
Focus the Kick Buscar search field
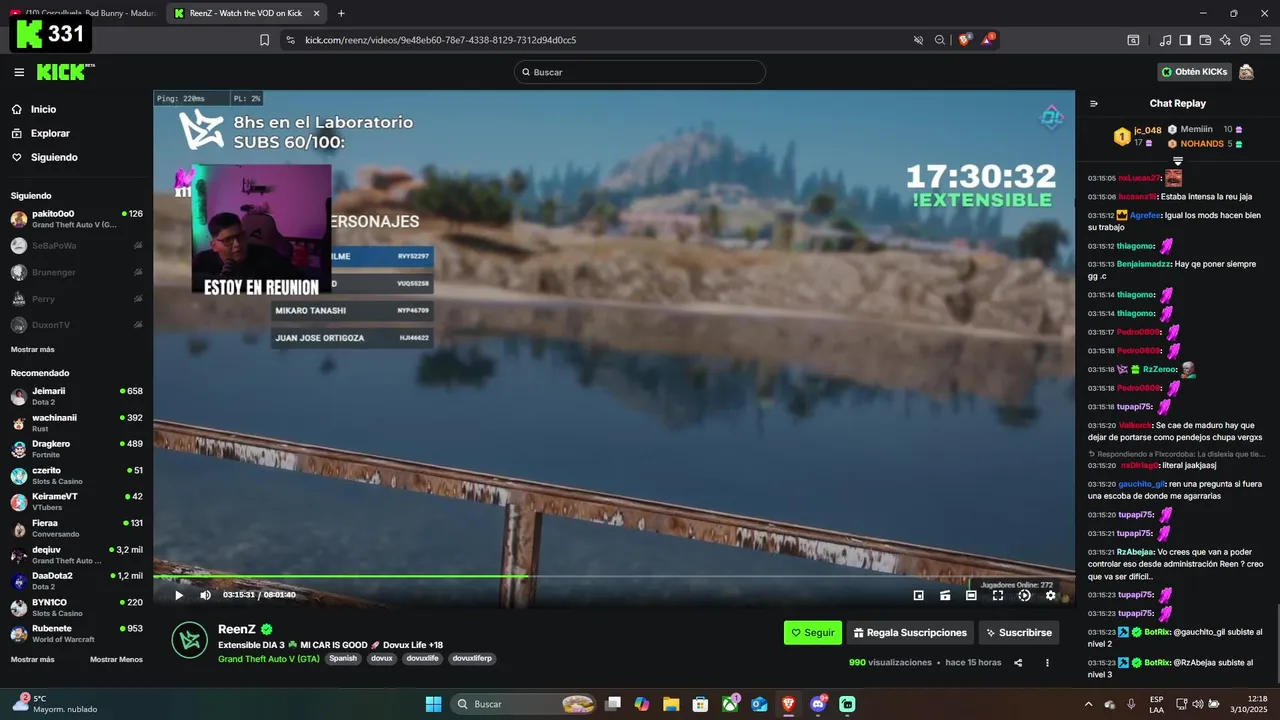pyautogui.click(x=640, y=72)
